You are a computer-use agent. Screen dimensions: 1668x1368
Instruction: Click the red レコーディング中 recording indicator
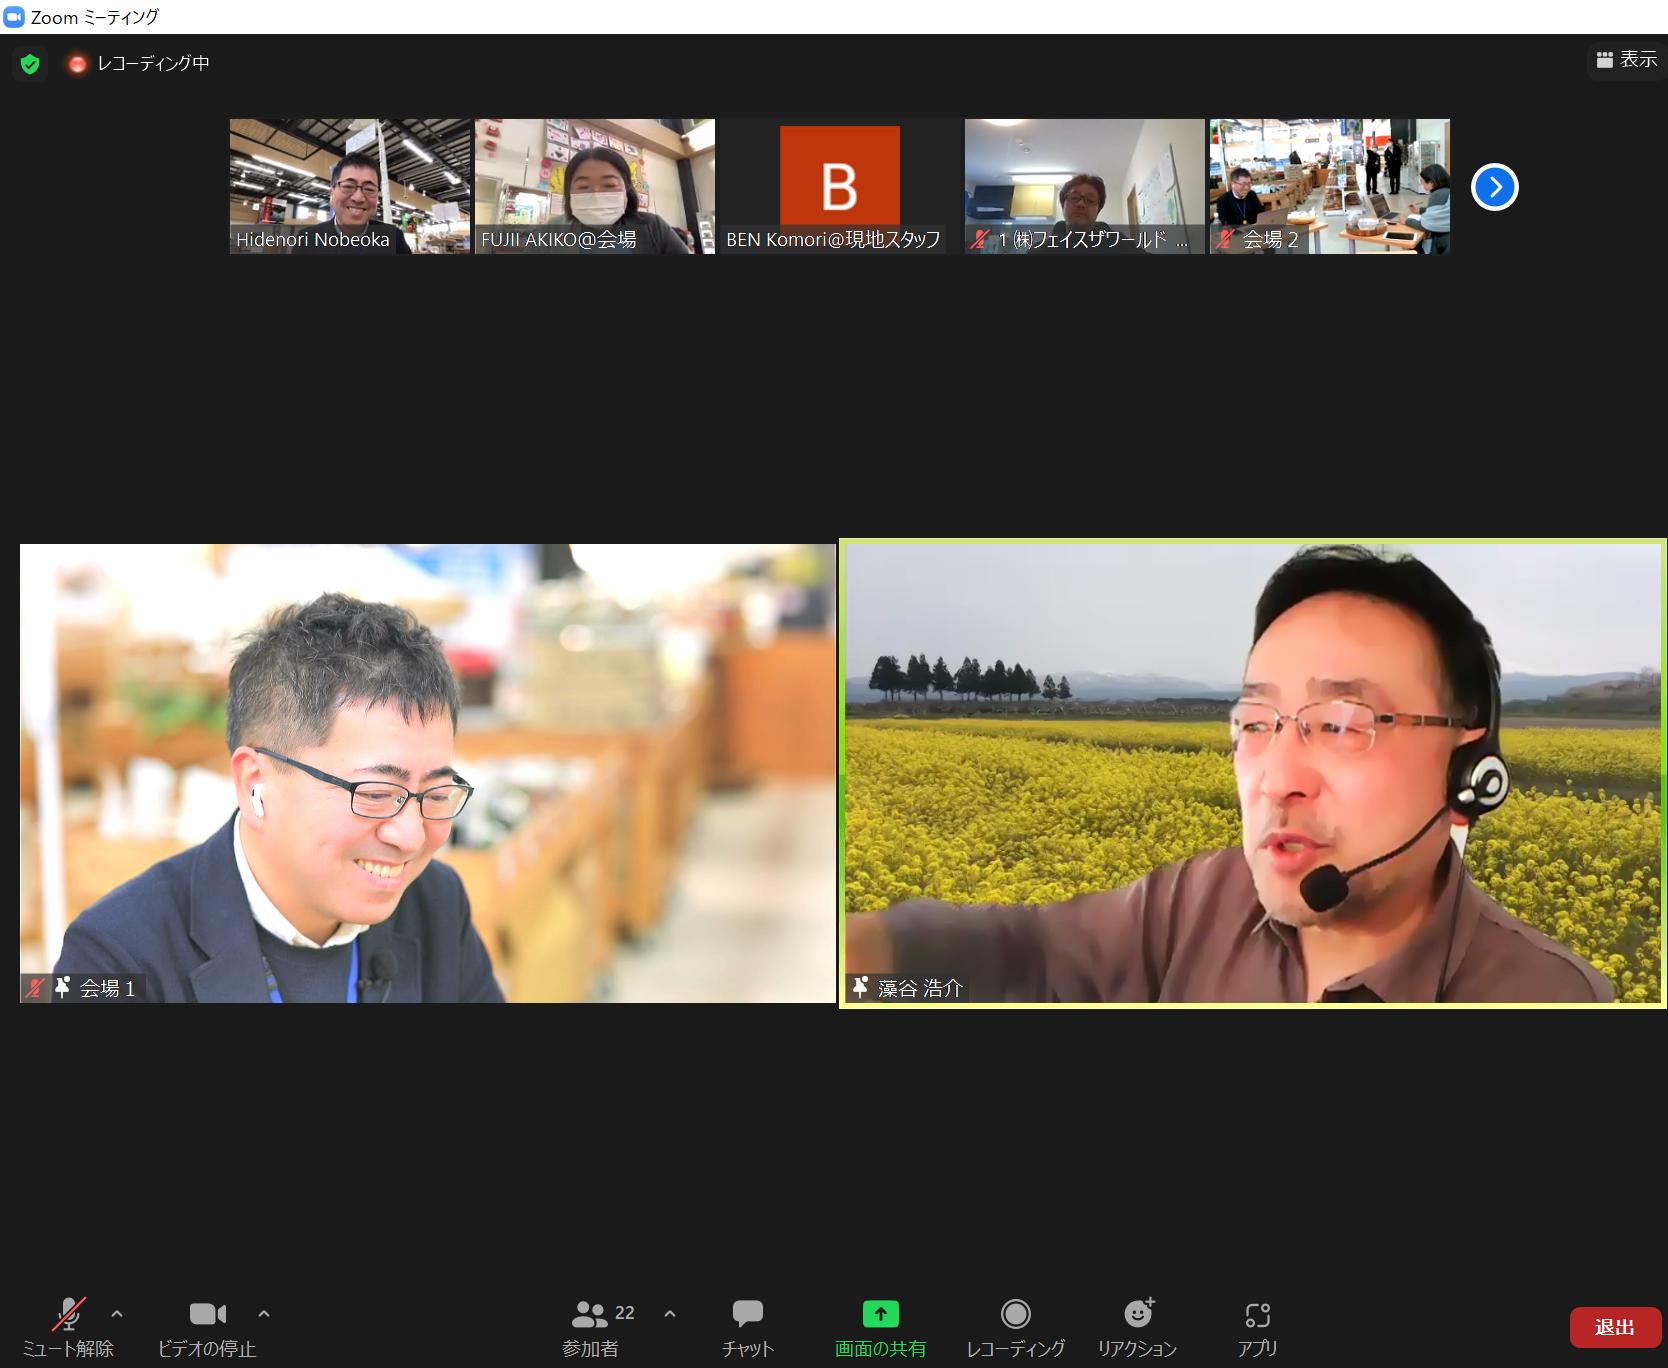77,64
